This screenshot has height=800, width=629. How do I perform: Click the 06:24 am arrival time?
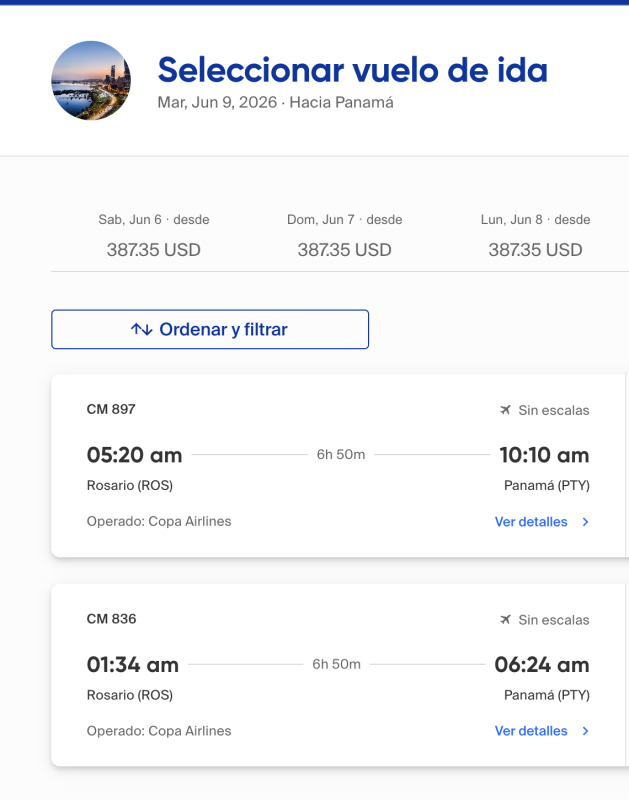coord(541,665)
